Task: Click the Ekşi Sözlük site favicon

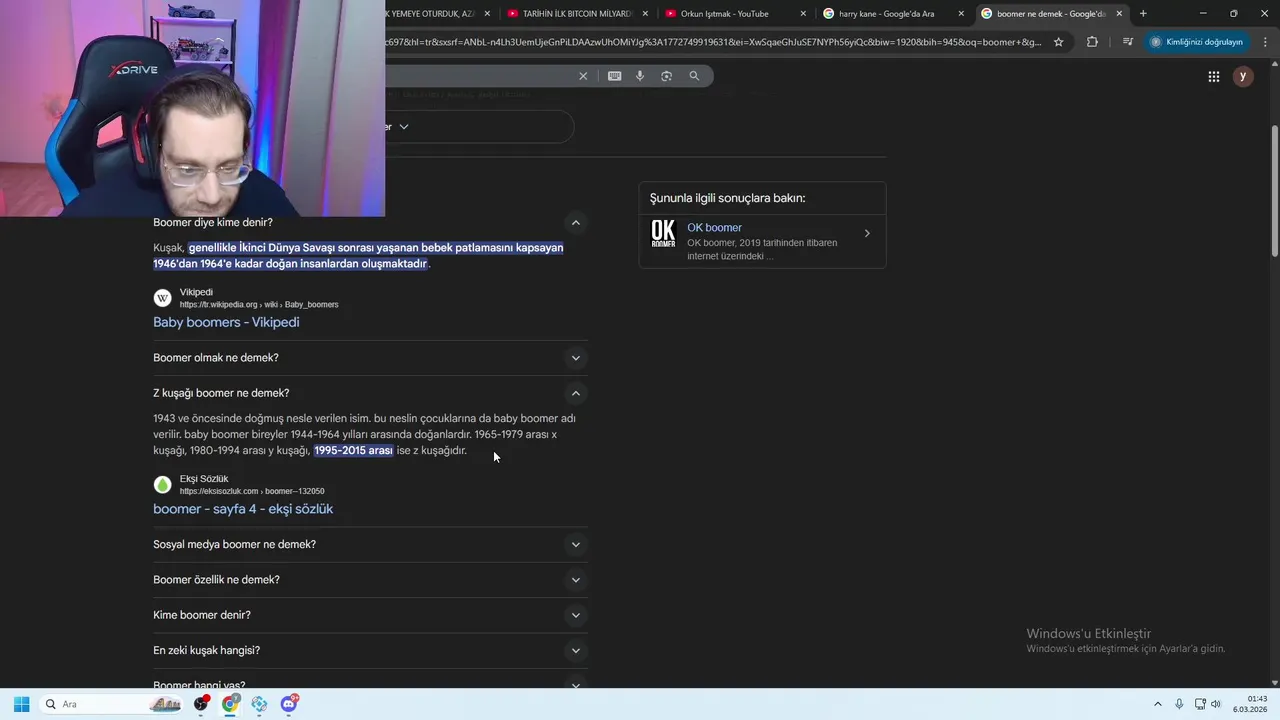Action: pyautogui.click(x=162, y=485)
